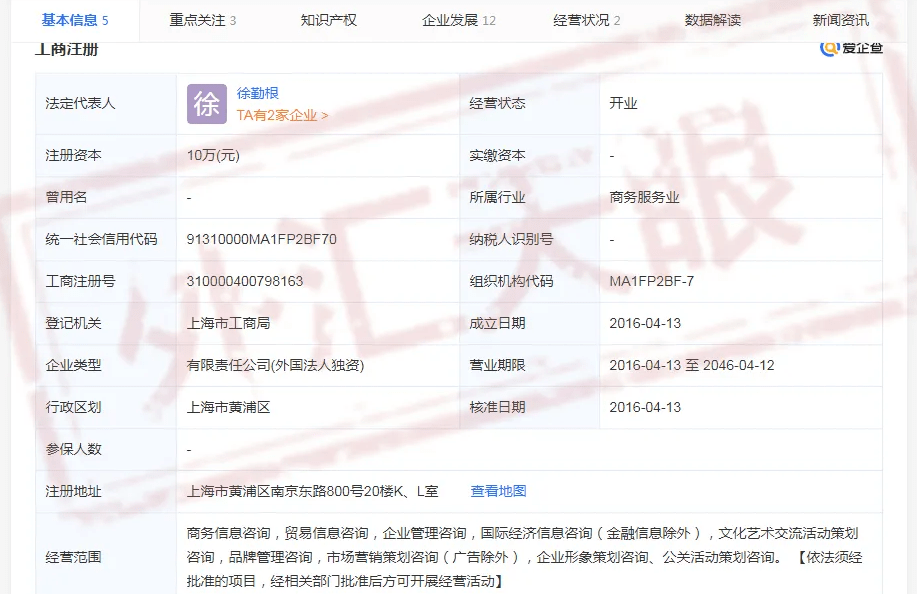Click the 注册地址 address text
The image size is (918, 595).
click(x=312, y=491)
